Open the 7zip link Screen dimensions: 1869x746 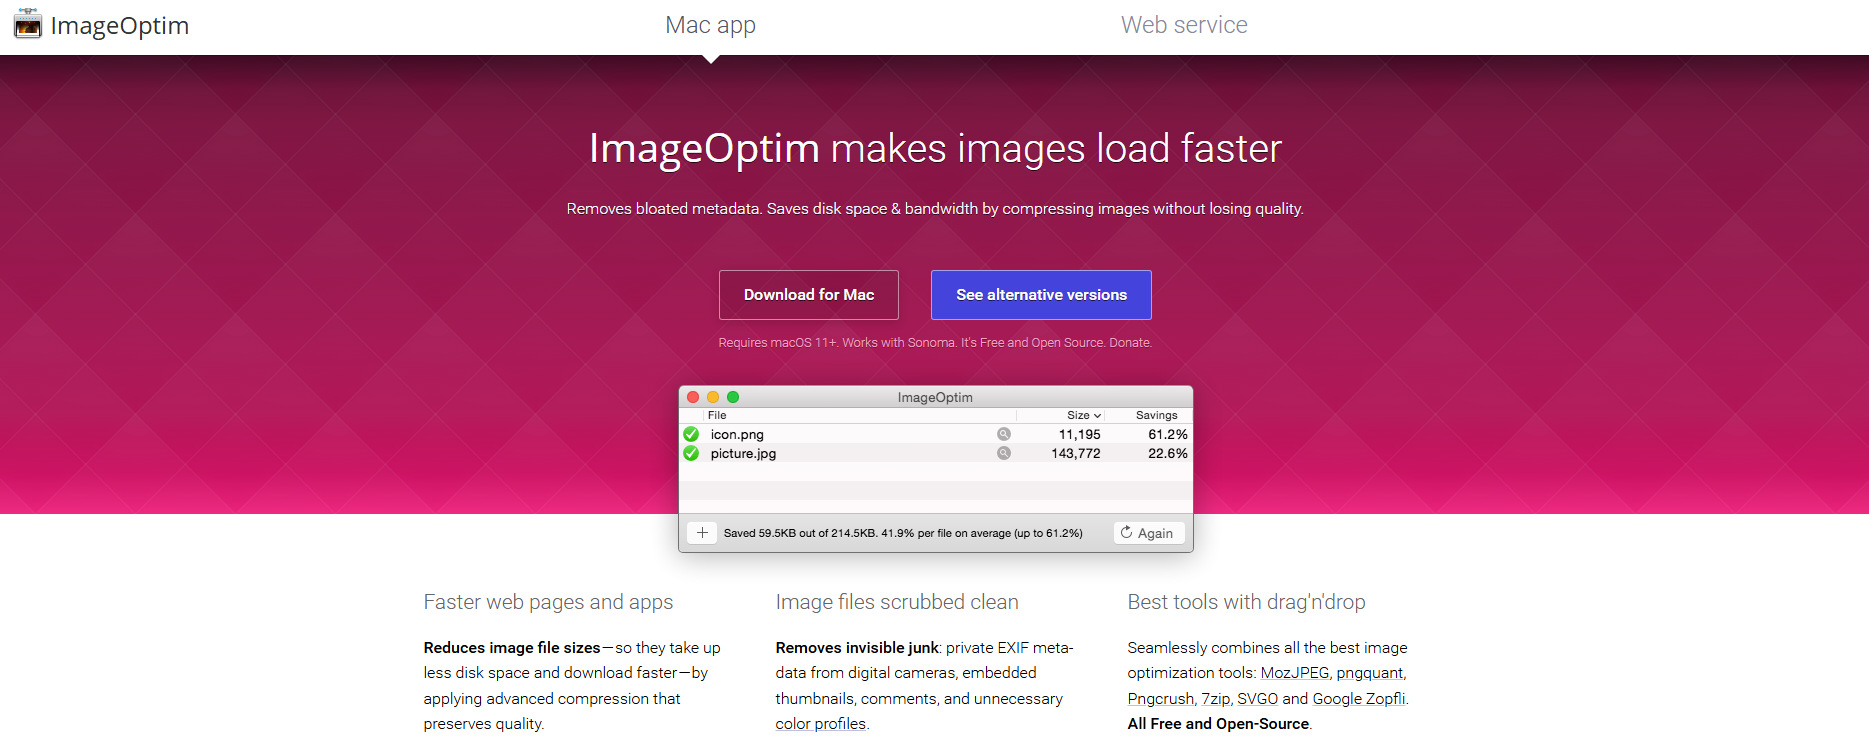click(x=1216, y=699)
